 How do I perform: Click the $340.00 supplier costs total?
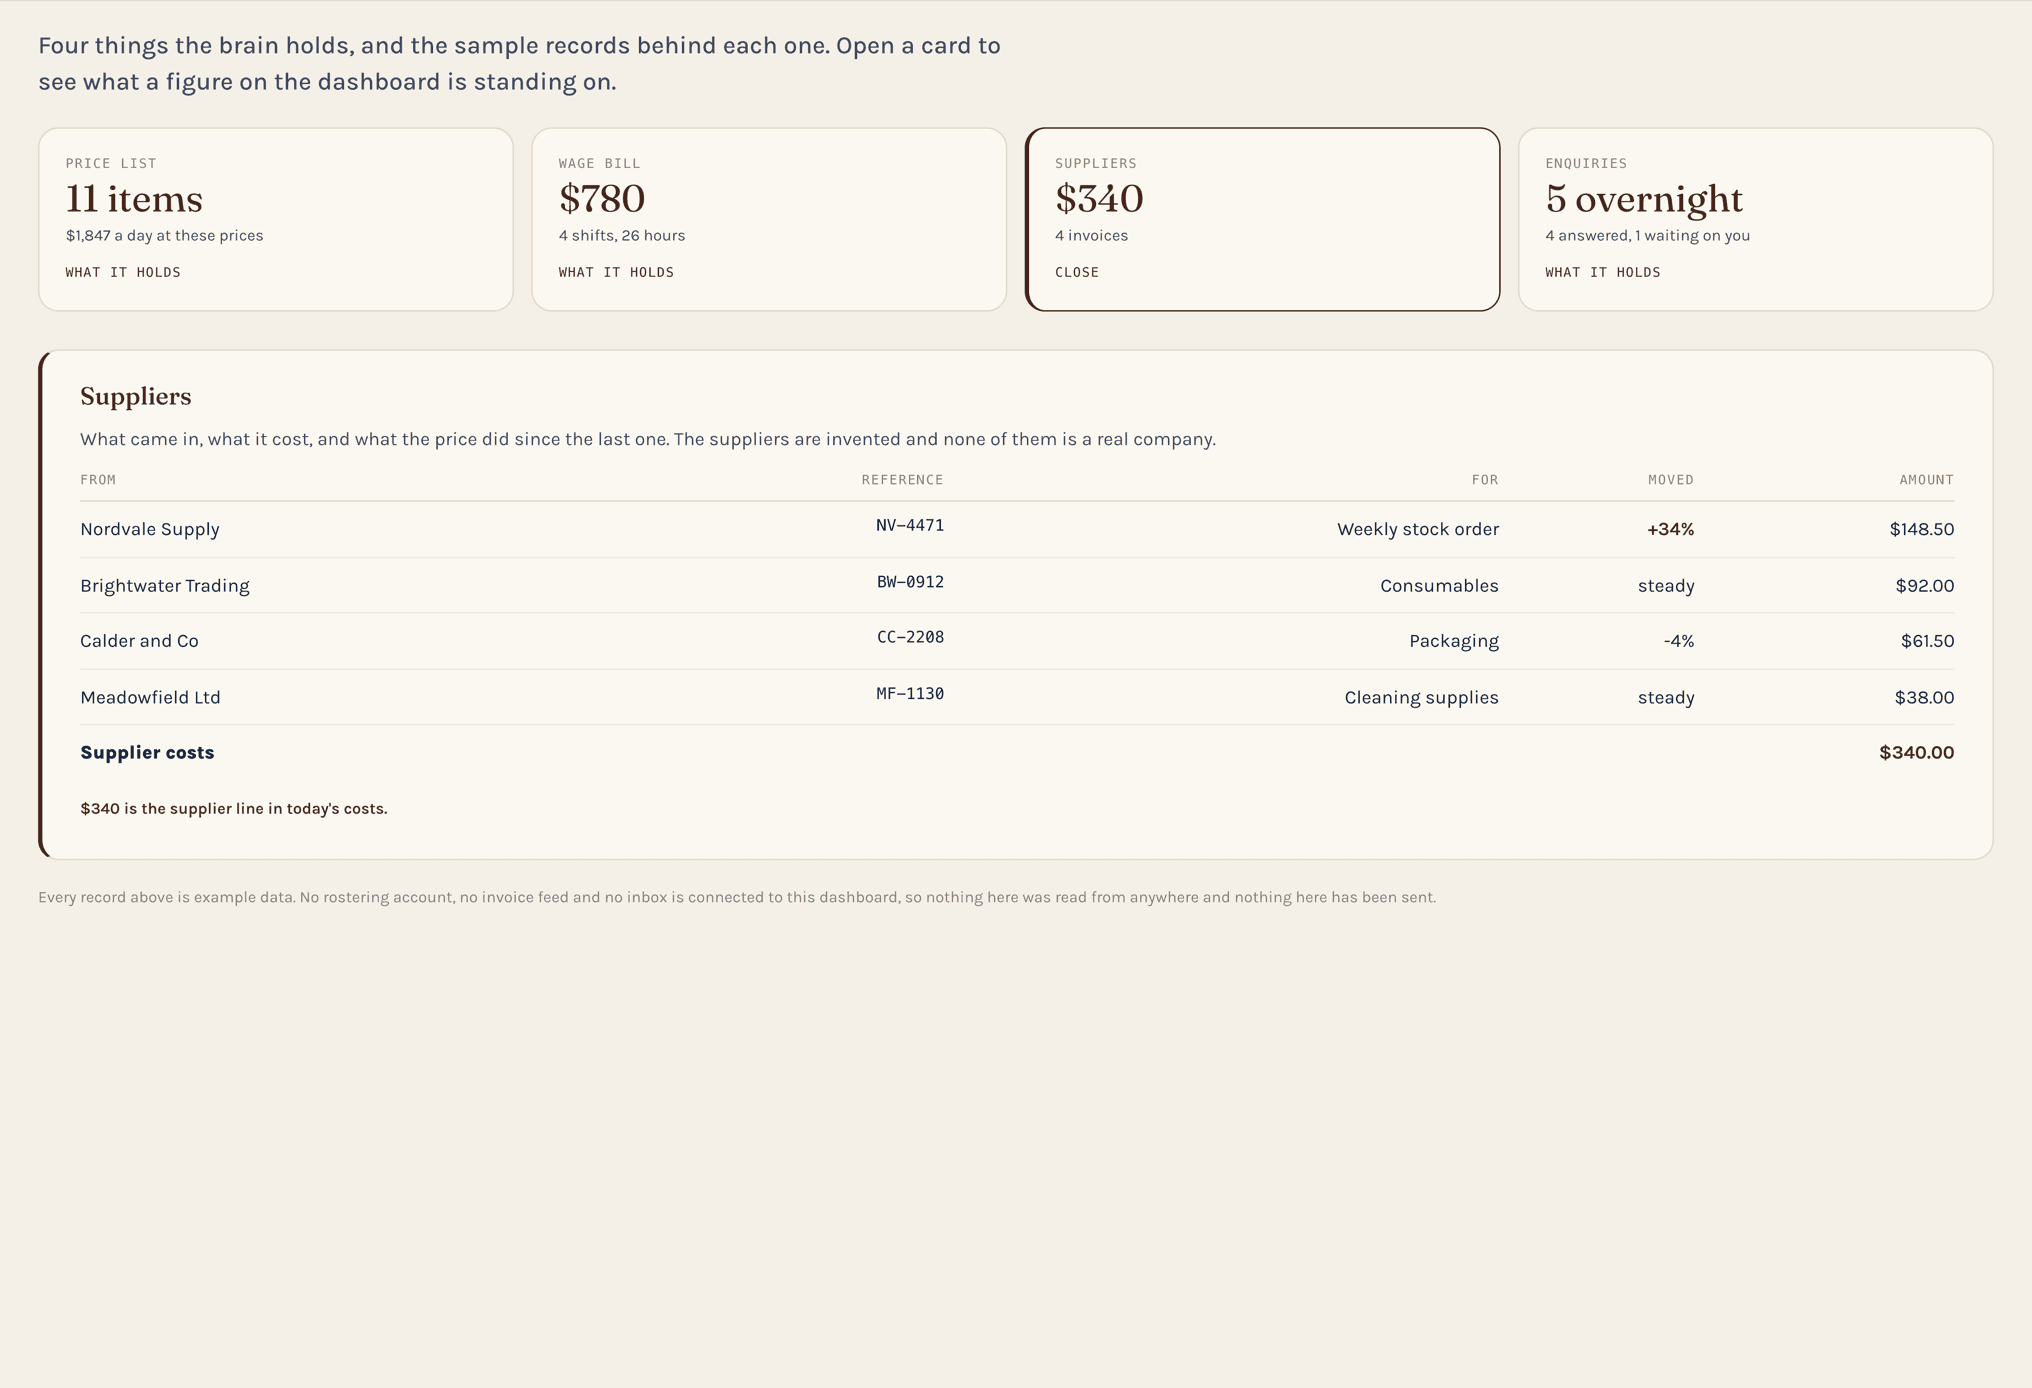tap(1916, 753)
